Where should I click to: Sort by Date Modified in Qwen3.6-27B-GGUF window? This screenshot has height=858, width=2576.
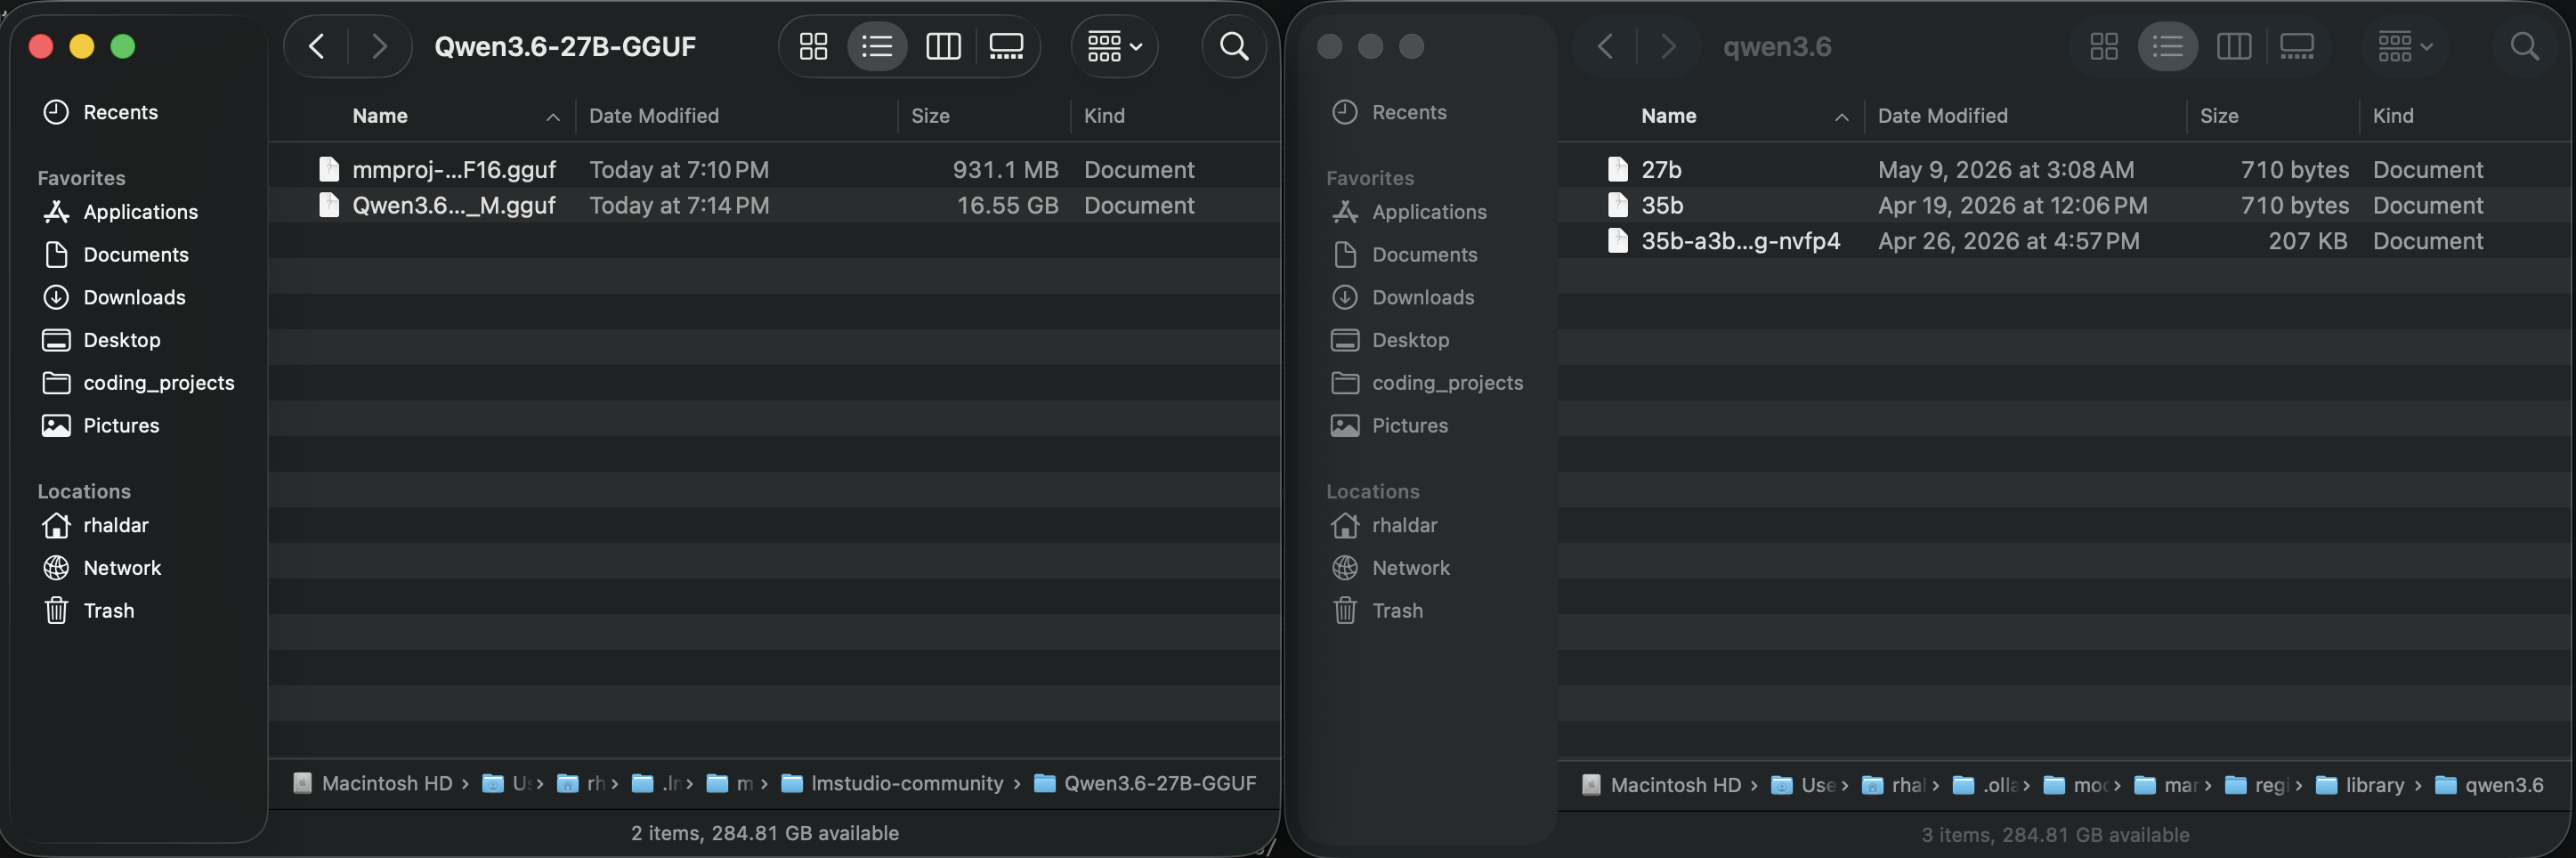(653, 116)
